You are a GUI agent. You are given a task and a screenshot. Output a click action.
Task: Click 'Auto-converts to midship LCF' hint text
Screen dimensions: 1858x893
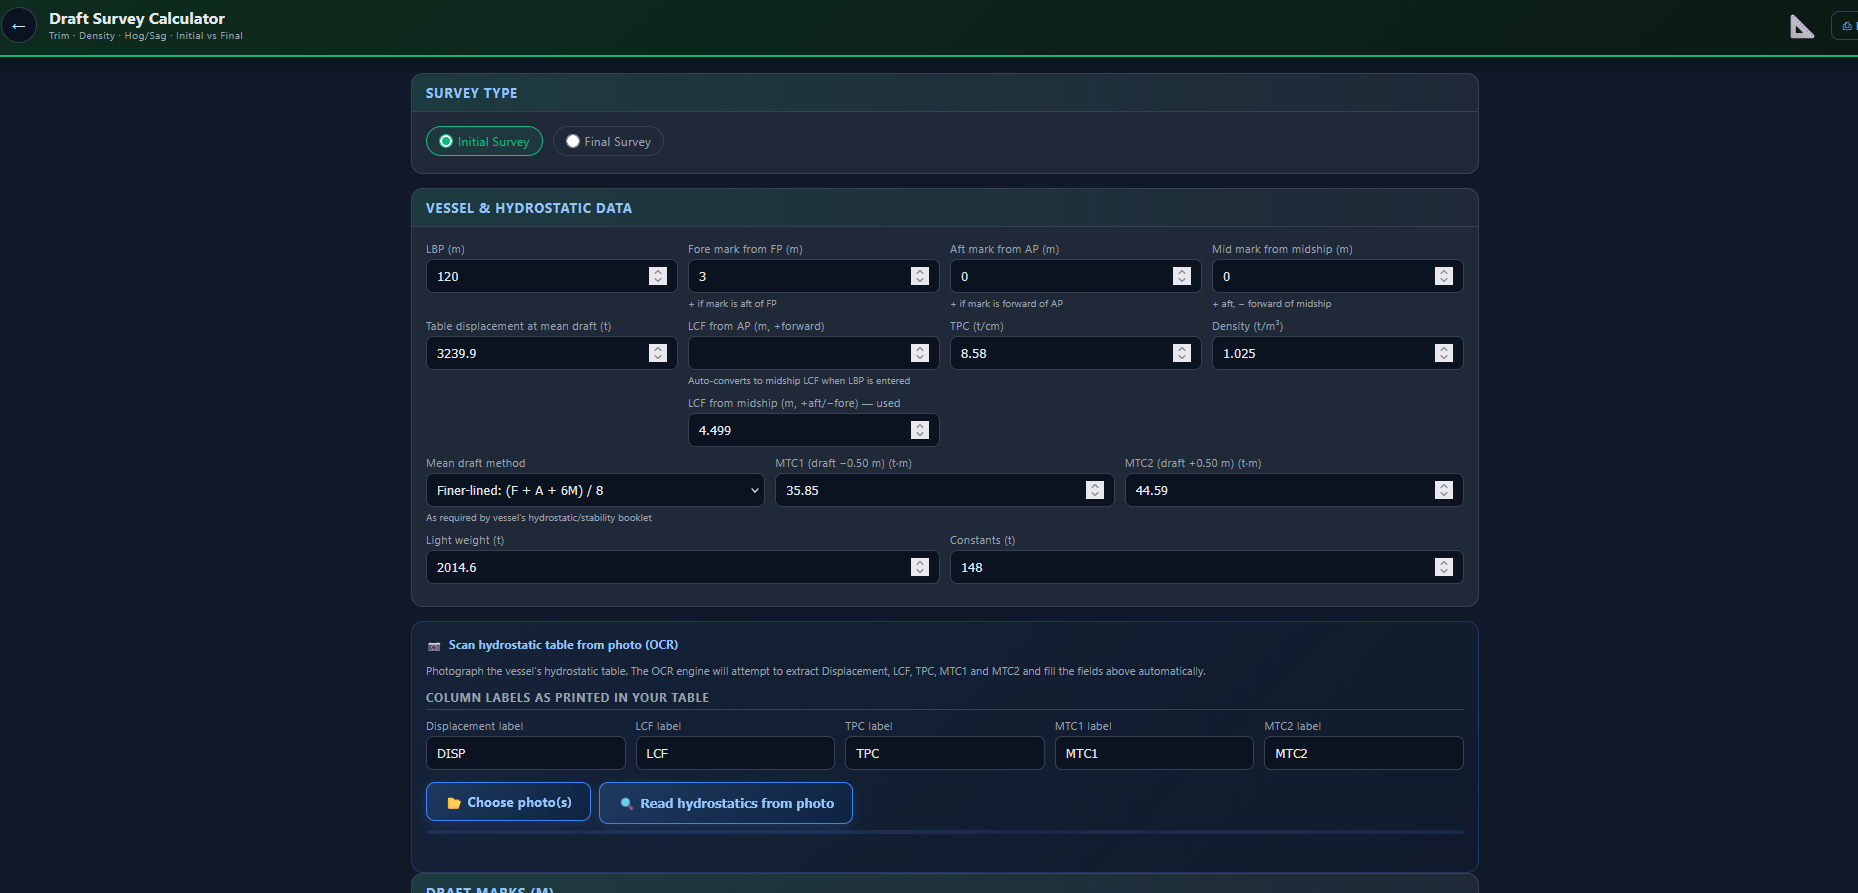point(799,381)
